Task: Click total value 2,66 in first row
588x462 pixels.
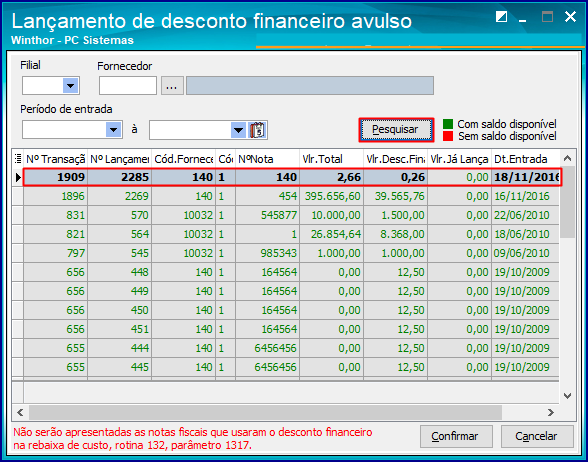Action: coord(332,177)
